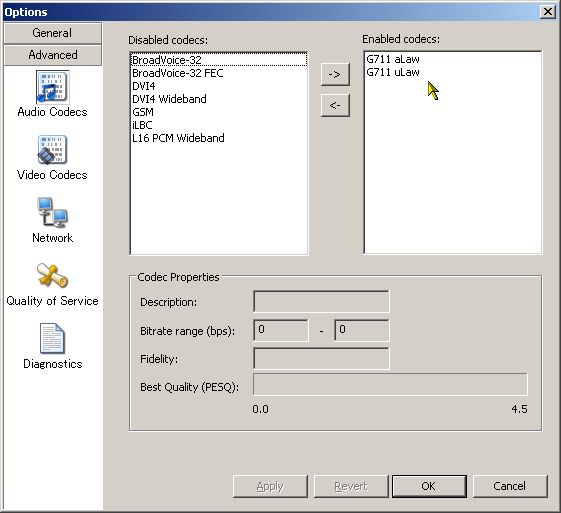This screenshot has width=561, height=513.
Task: Click the right arrow to enable codec
Action: (x=335, y=74)
